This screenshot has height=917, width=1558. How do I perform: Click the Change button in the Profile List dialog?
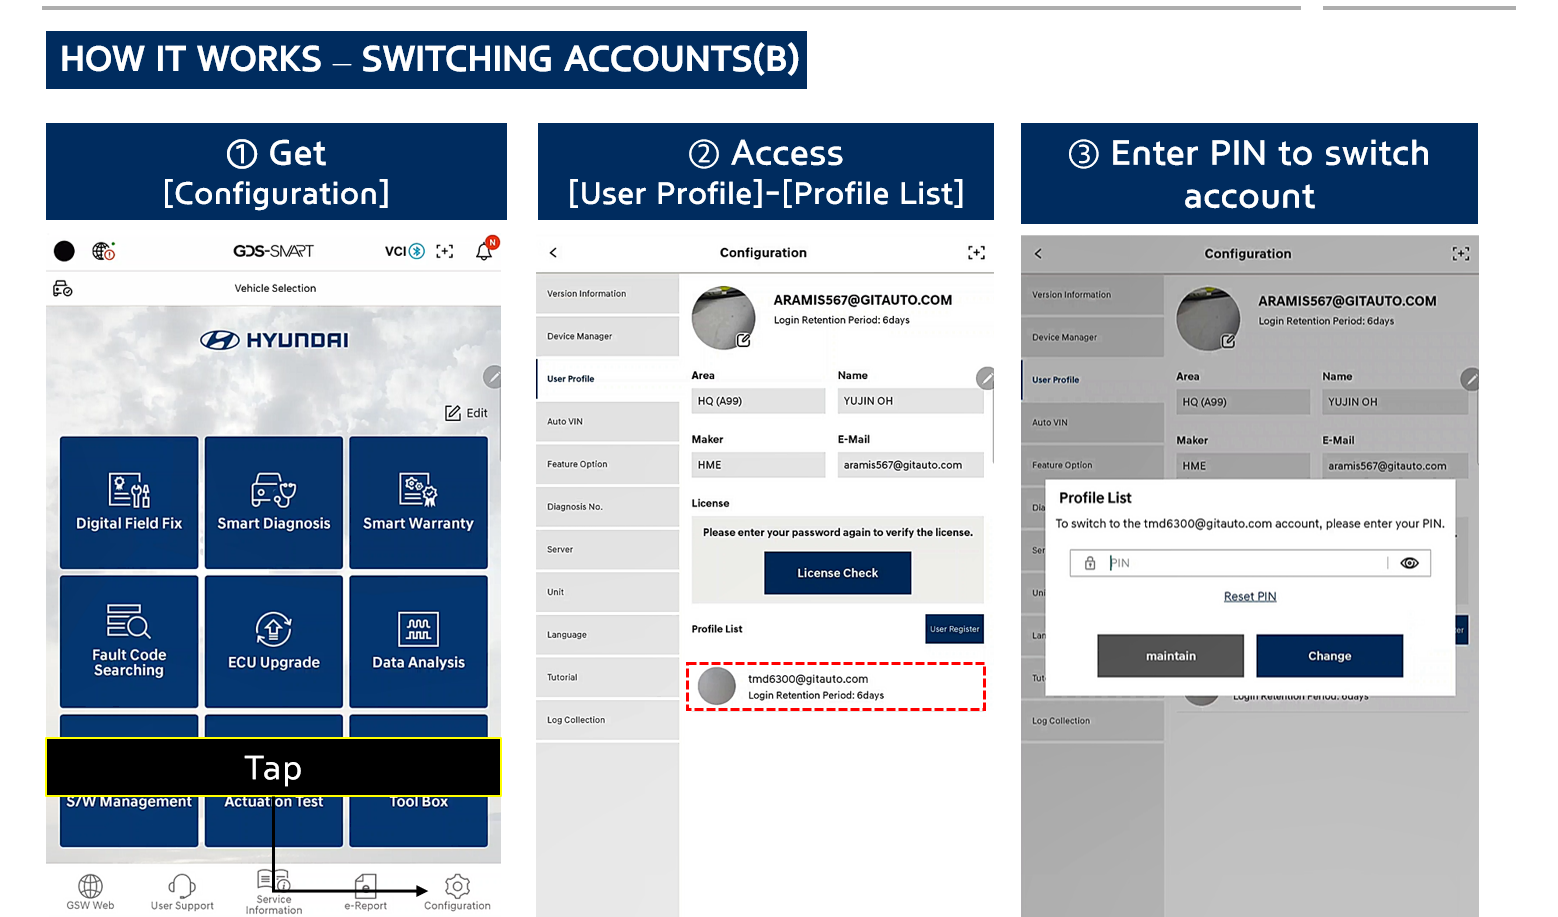1330,656
